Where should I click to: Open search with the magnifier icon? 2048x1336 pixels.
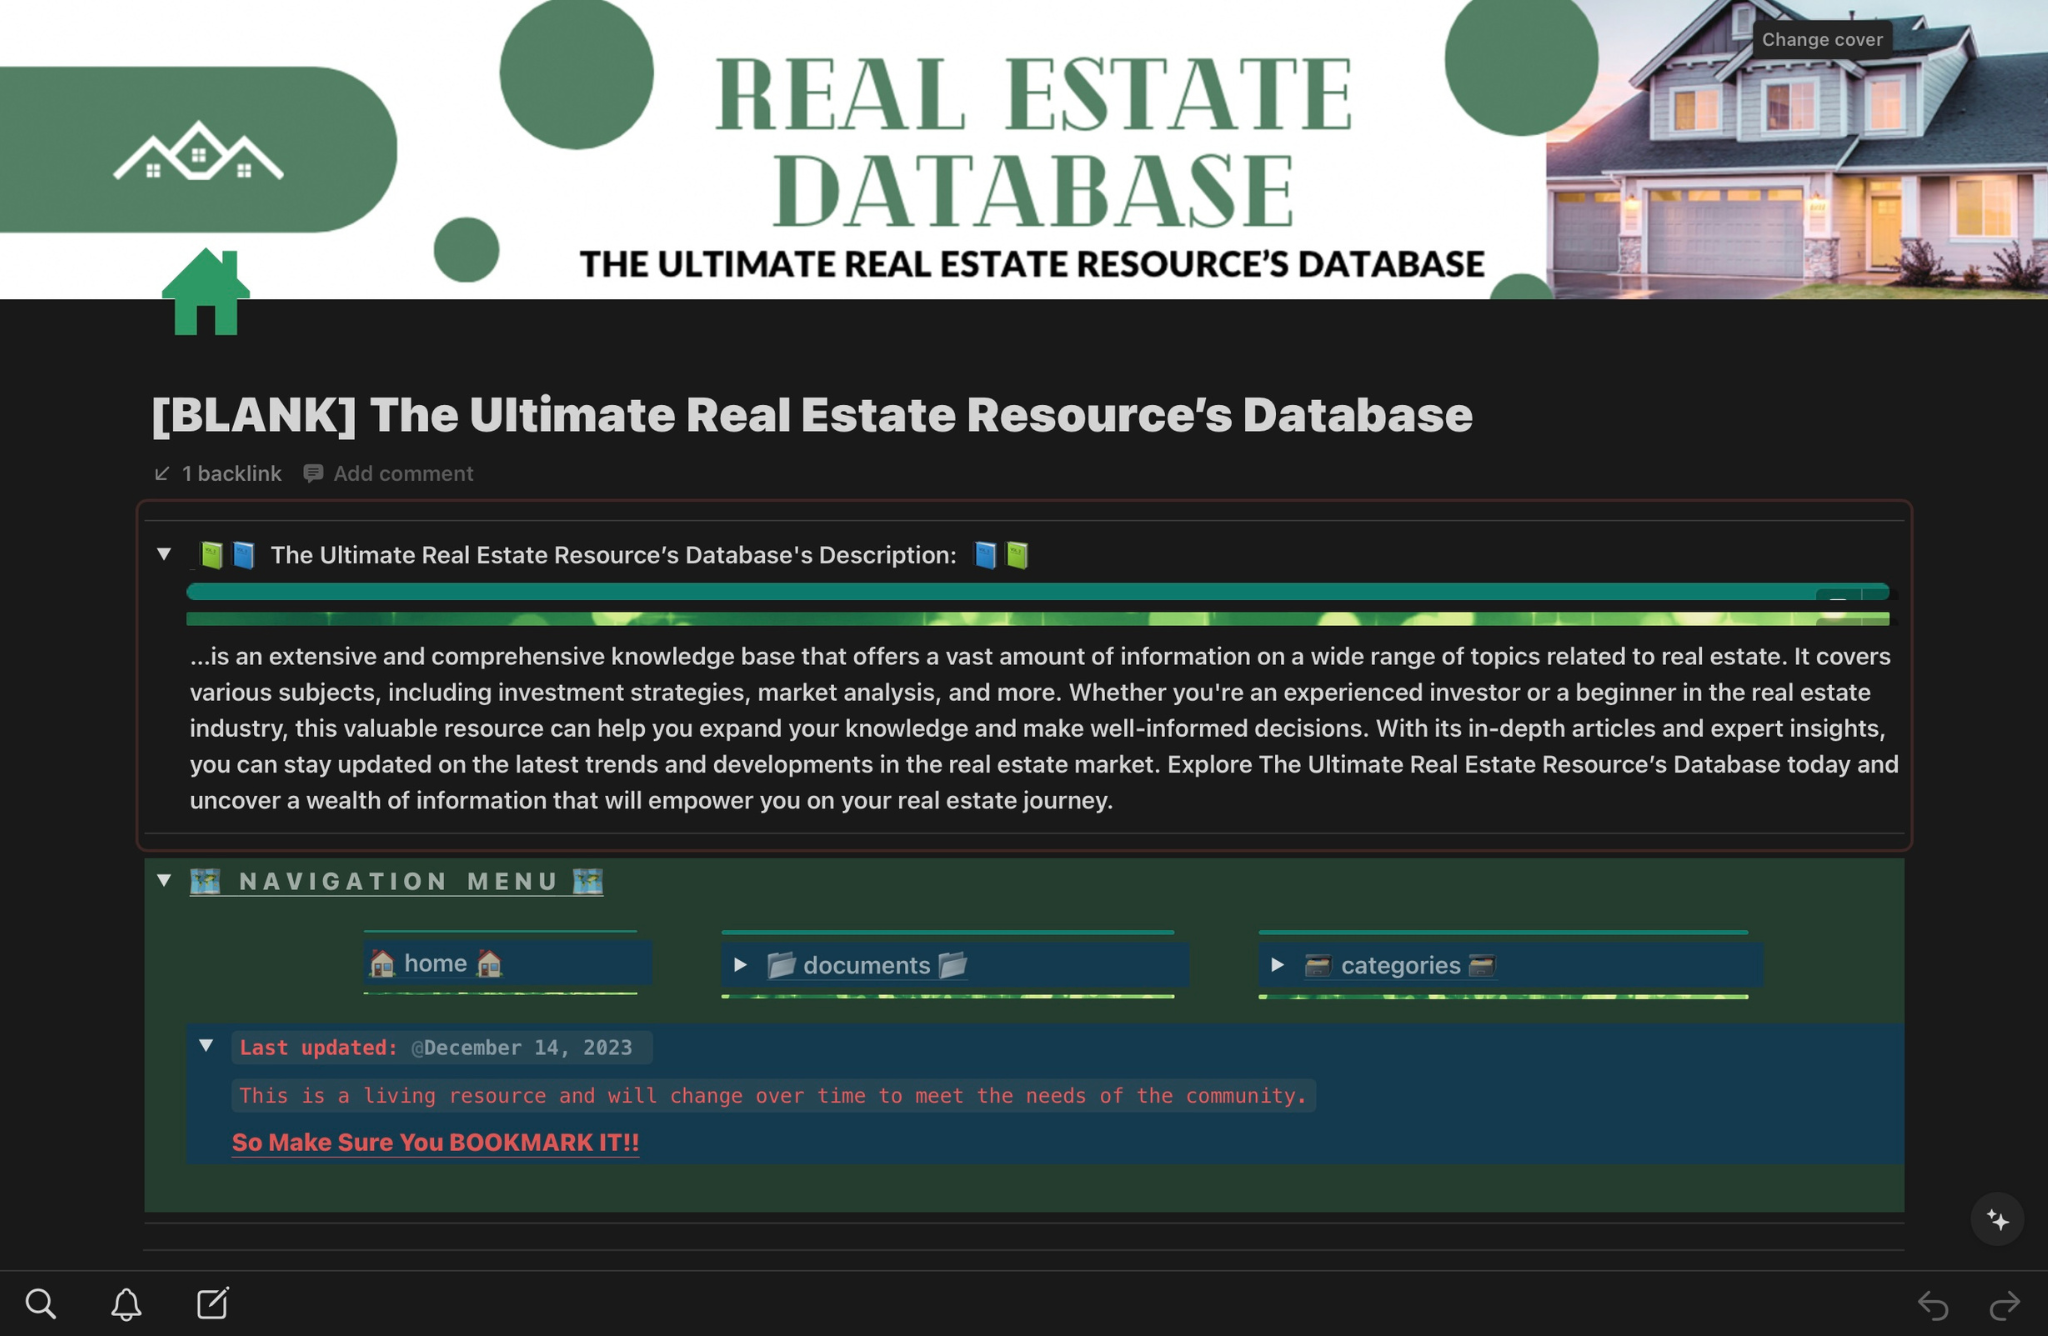tap(40, 1304)
